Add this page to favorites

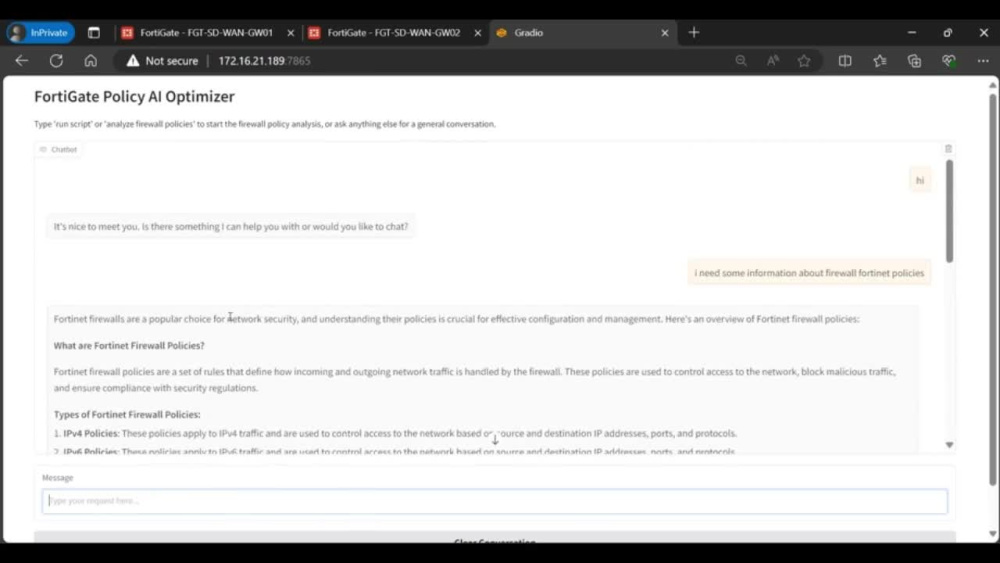pos(804,61)
